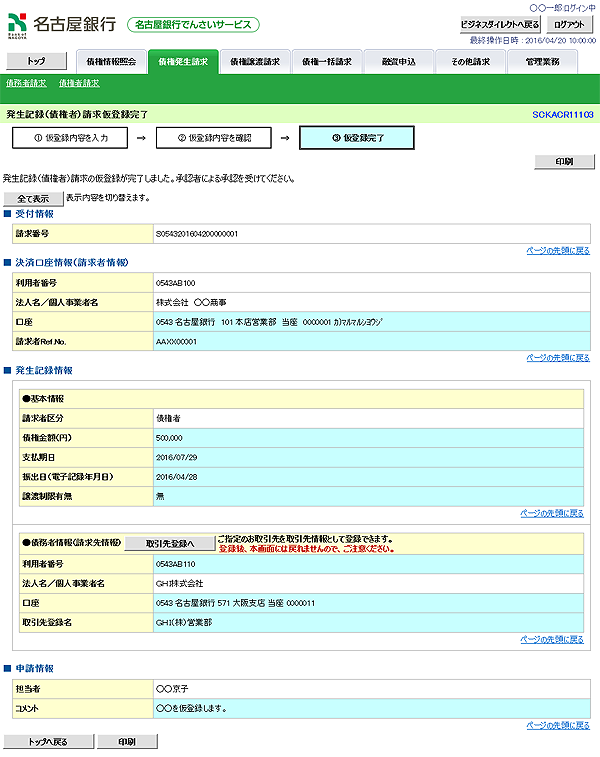Click the 債務者請求 submenu link
600x757 pixels.
click(26, 84)
